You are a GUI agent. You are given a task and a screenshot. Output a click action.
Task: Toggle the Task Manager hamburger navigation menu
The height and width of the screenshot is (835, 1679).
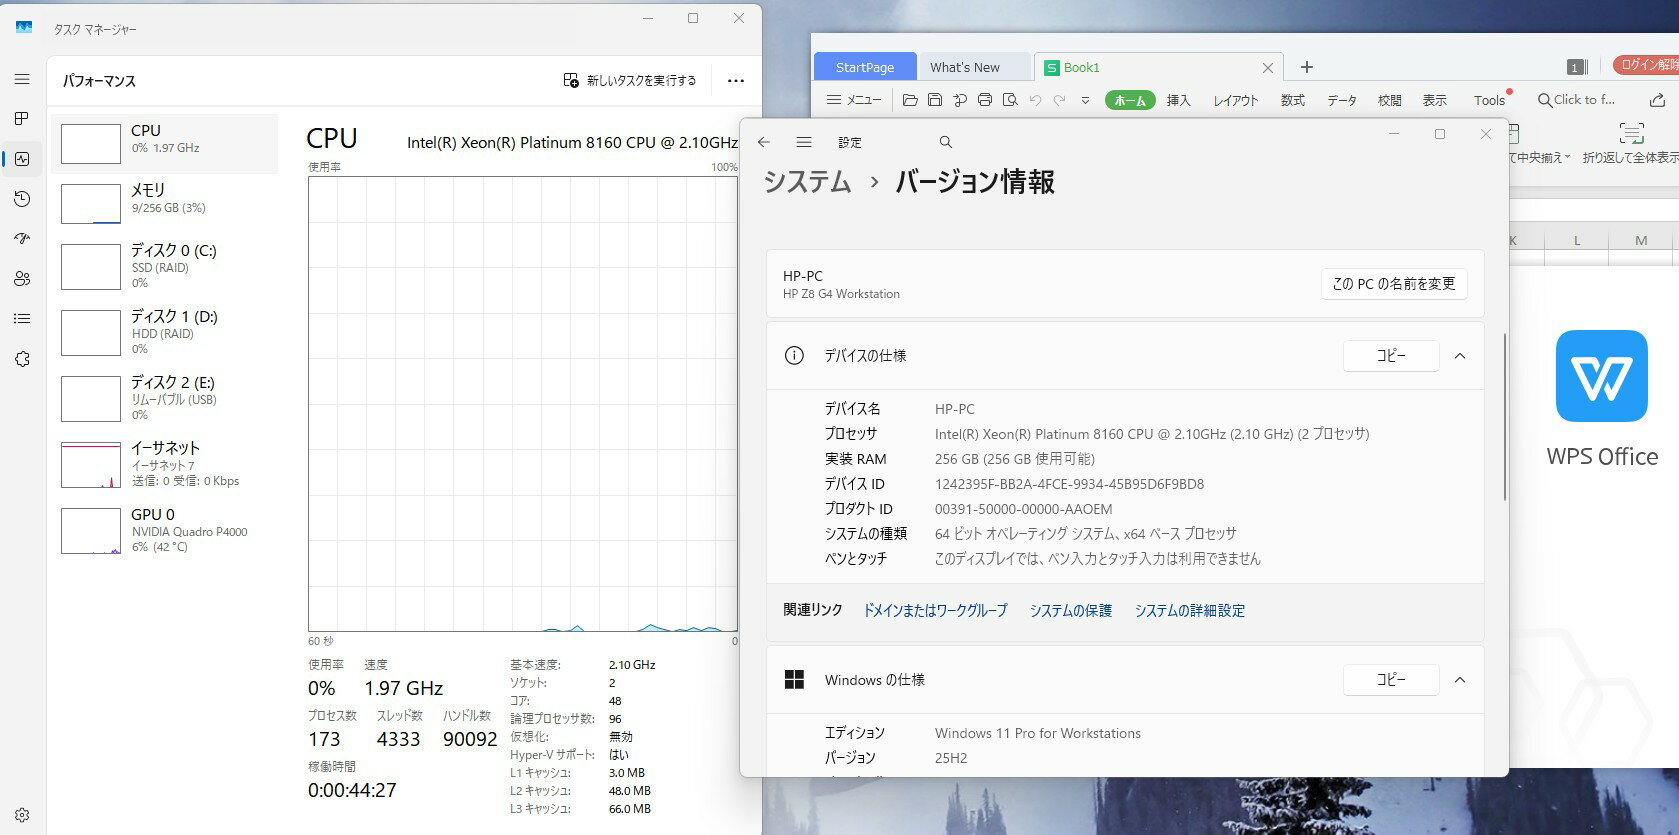(x=22, y=79)
